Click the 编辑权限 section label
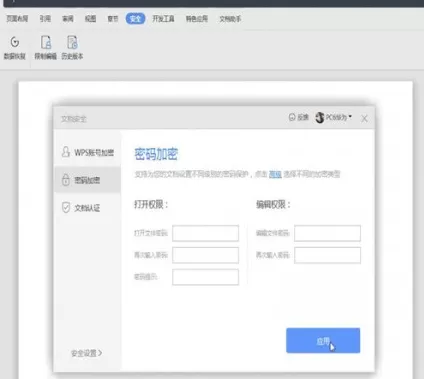424x379 pixels. 273,204
